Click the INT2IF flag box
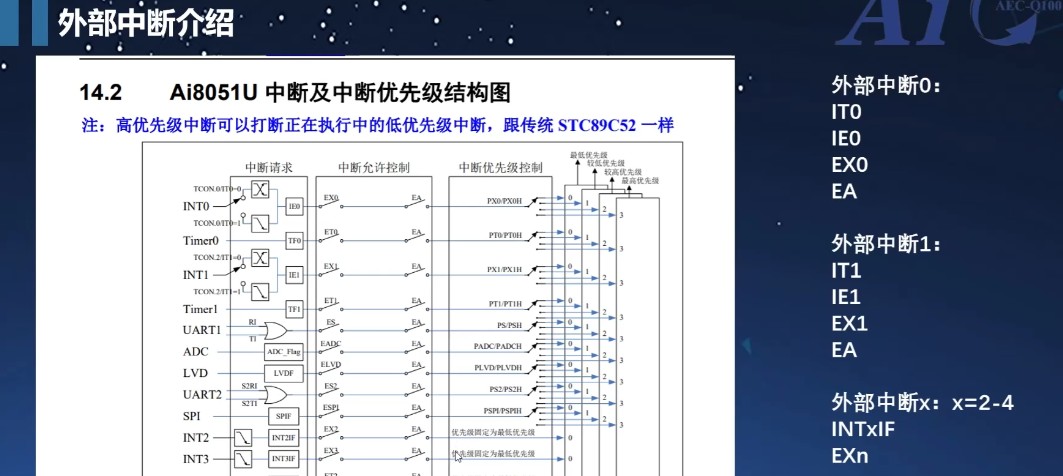Screen dimensions: 1063x476 tap(283, 437)
